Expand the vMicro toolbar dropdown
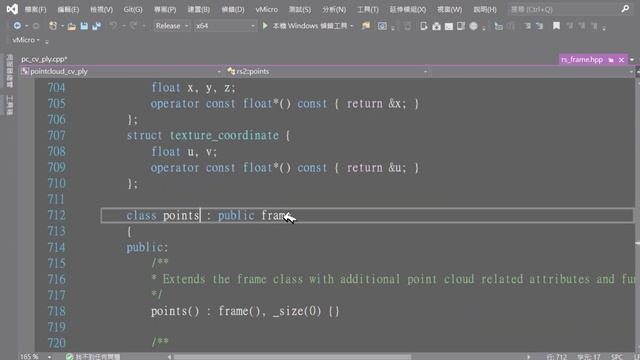This screenshot has width=640, height=360. 38,40
